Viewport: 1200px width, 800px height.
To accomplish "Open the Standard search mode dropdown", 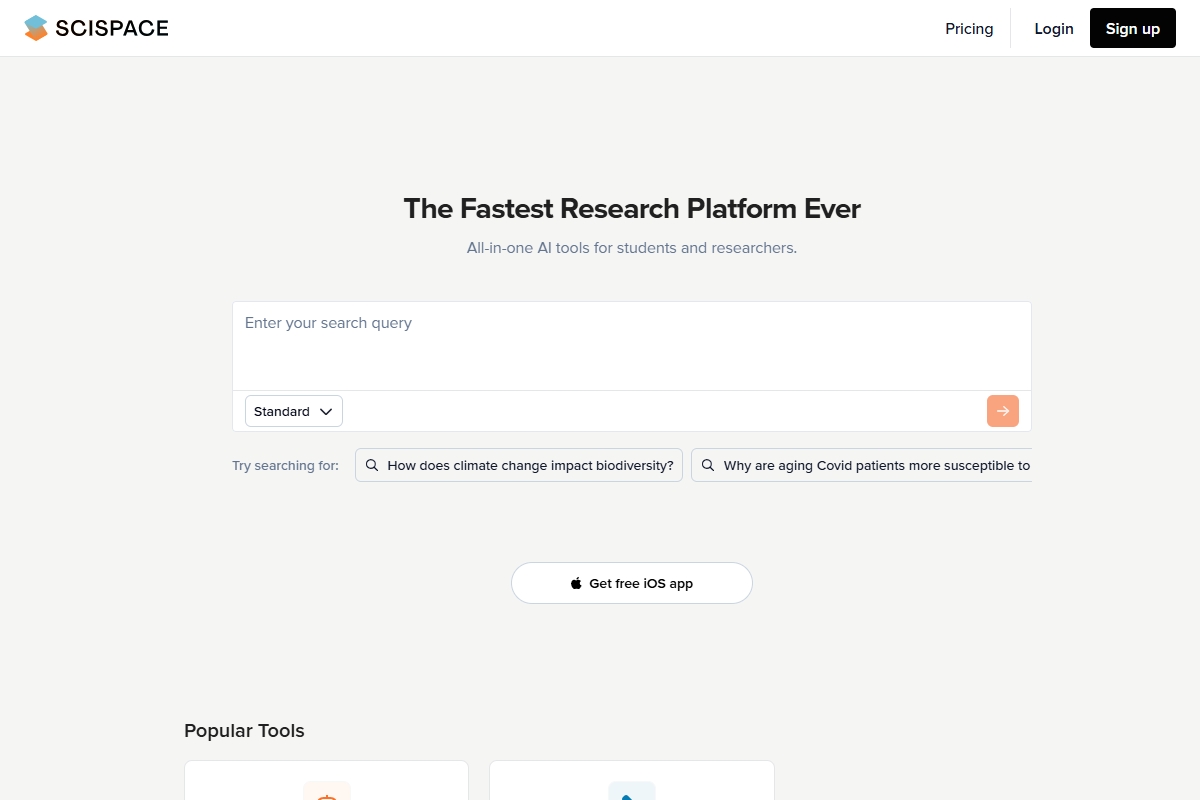I will pyautogui.click(x=293, y=411).
